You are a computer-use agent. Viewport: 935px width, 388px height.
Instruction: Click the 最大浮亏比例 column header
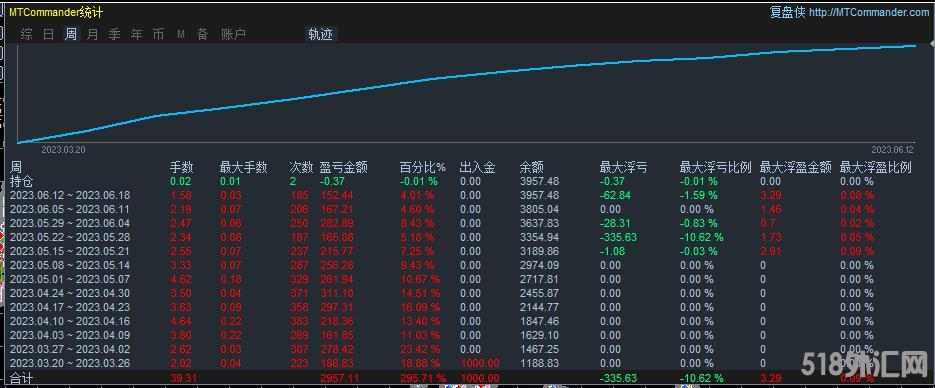(716, 168)
